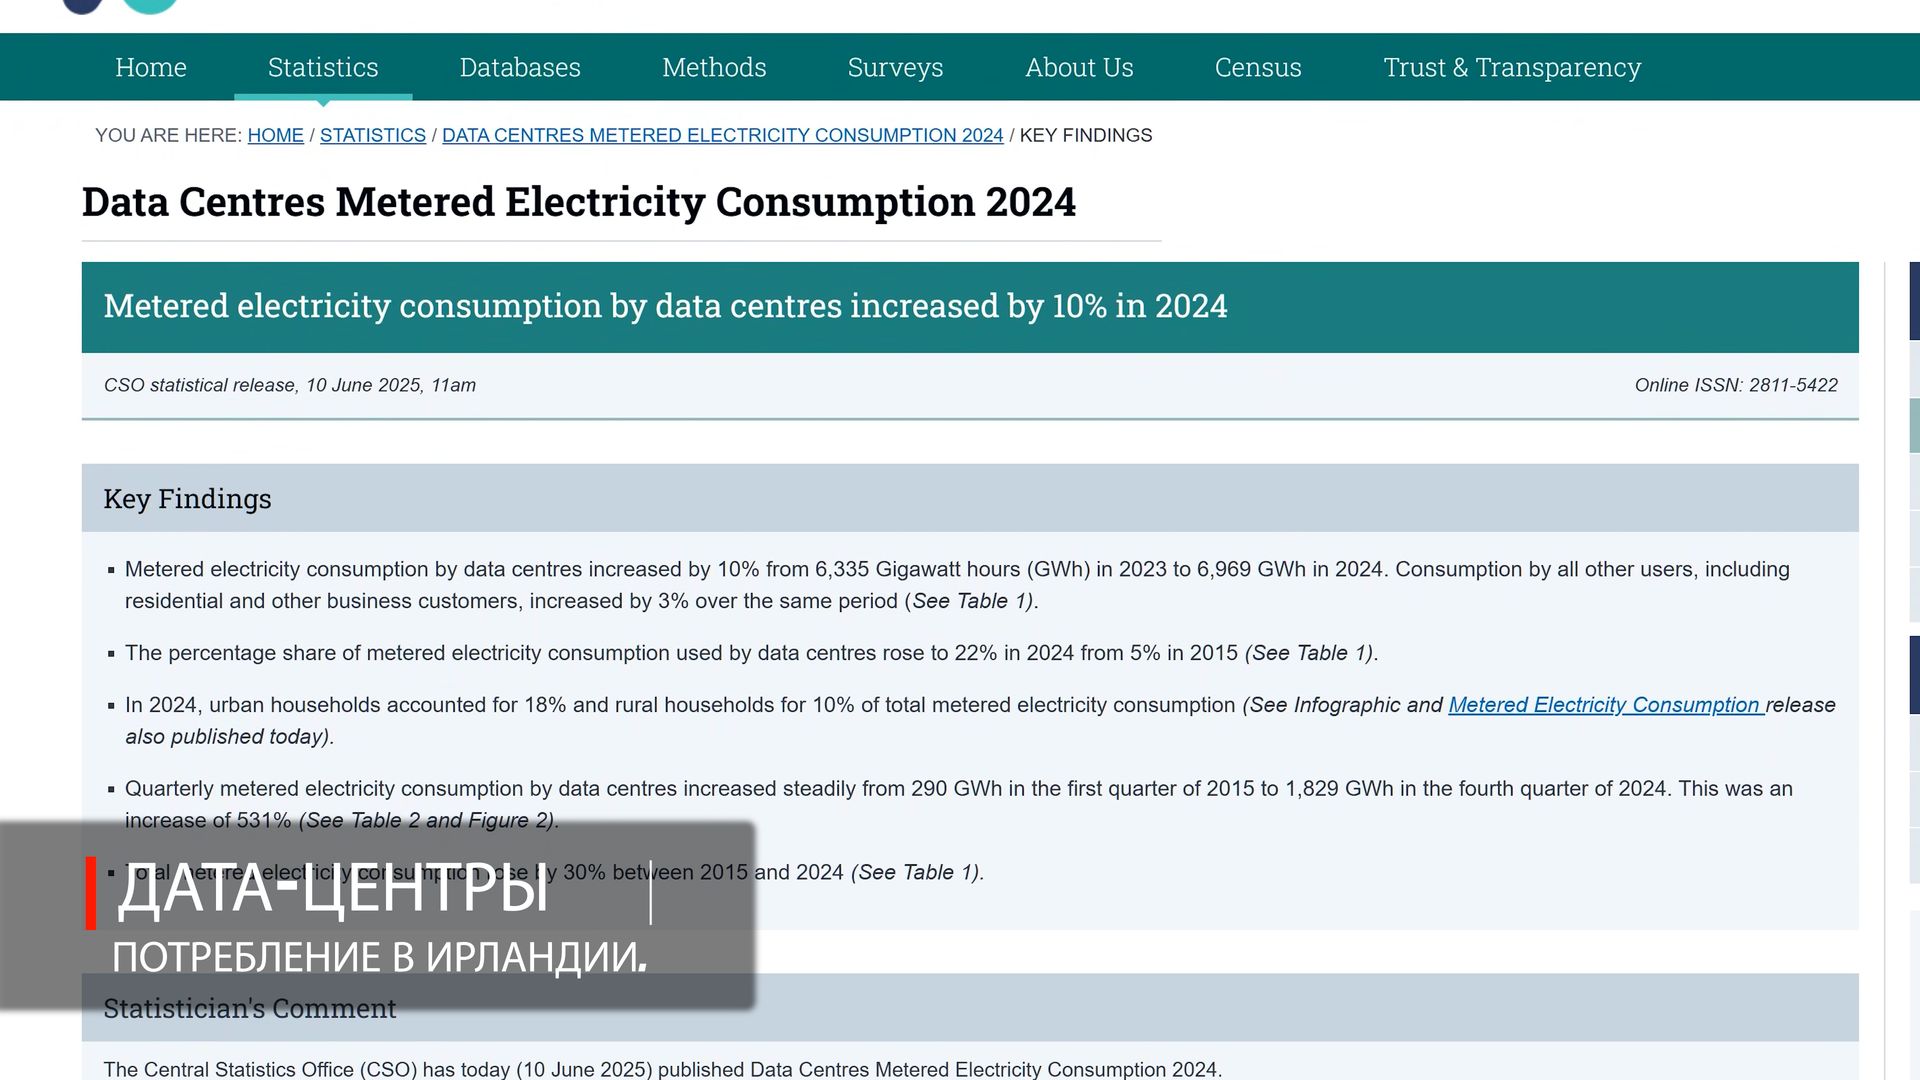Click the teal circular logo at top-left

tap(150, 5)
